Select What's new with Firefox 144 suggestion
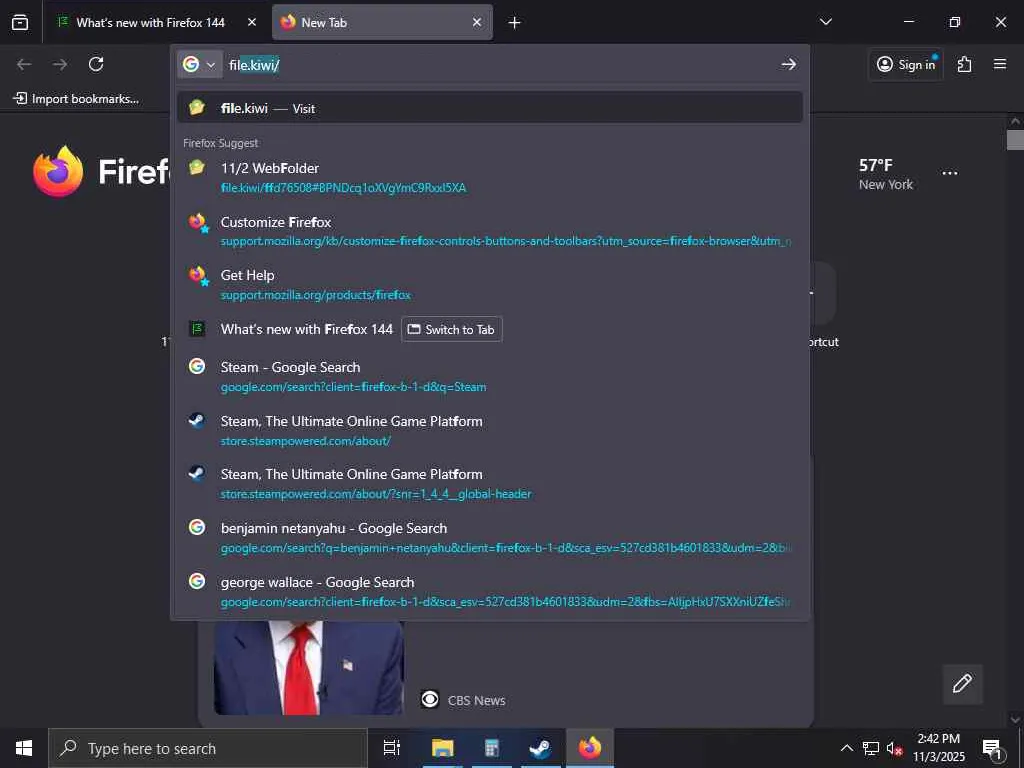 306,329
